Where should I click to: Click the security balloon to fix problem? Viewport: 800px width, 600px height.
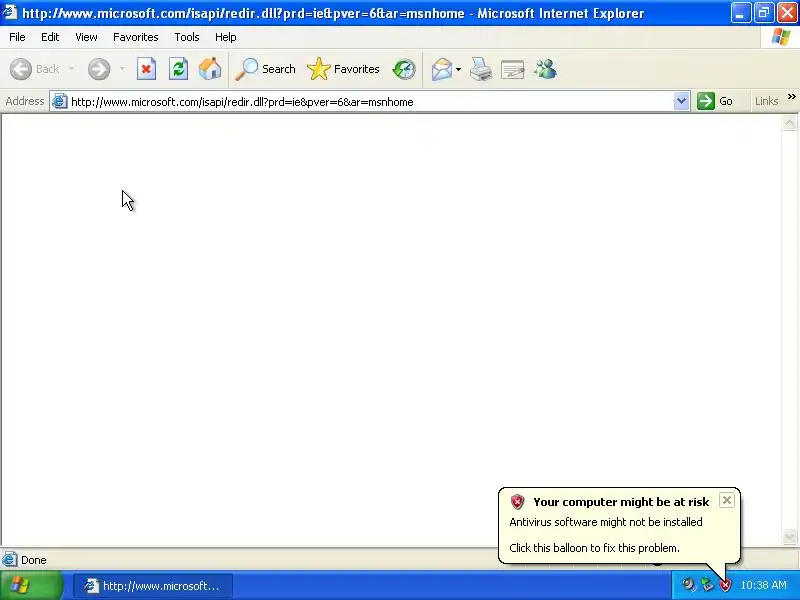pyautogui.click(x=618, y=526)
